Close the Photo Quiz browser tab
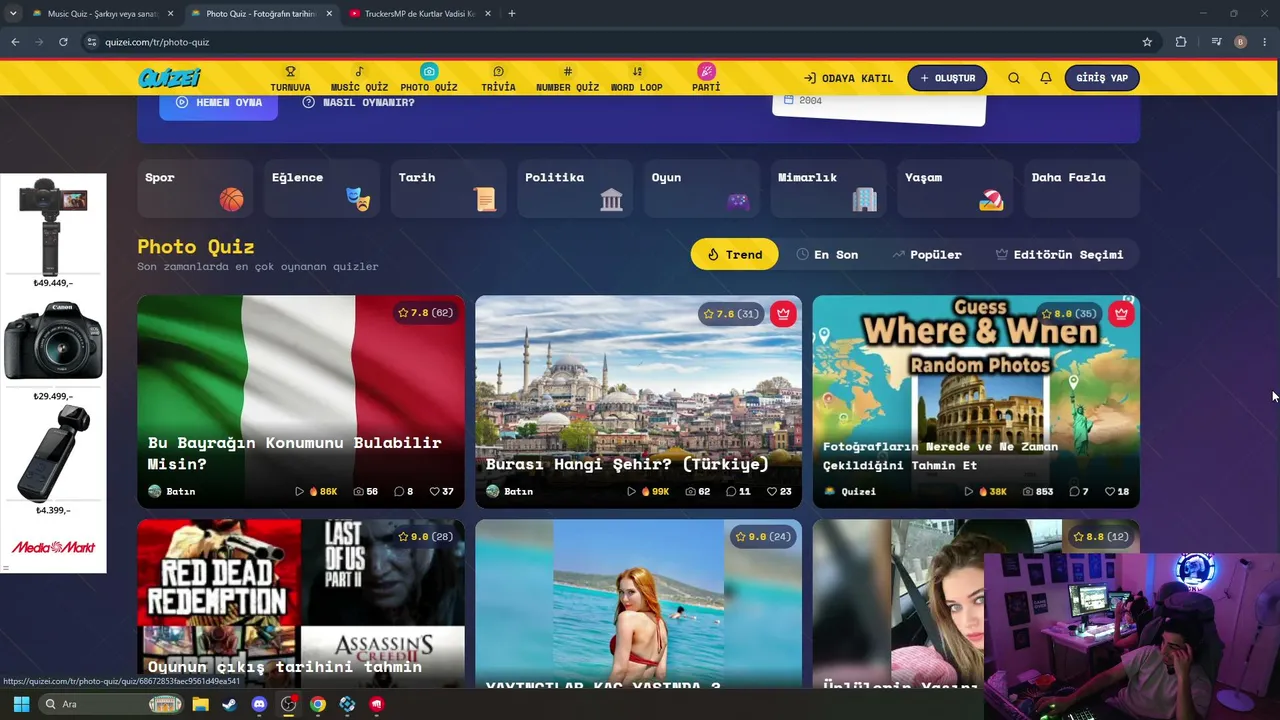The width and height of the screenshot is (1280, 720). tap(329, 14)
